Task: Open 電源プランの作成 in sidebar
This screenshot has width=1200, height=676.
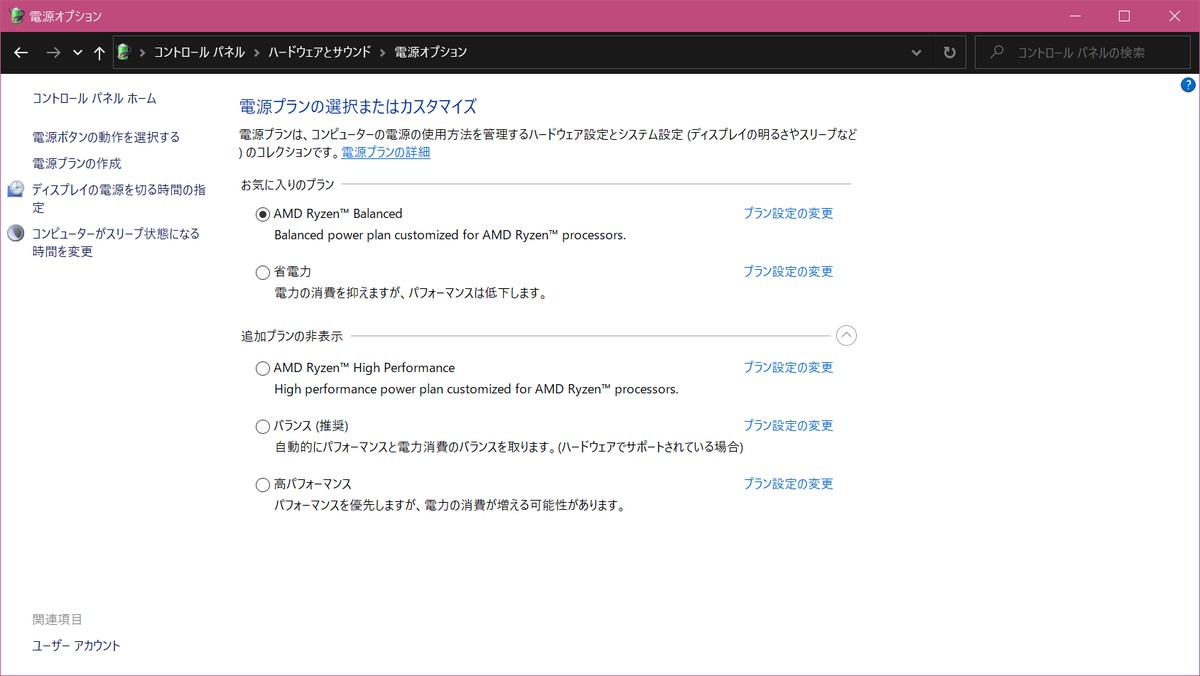Action: pyautogui.click(x=77, y=163)
